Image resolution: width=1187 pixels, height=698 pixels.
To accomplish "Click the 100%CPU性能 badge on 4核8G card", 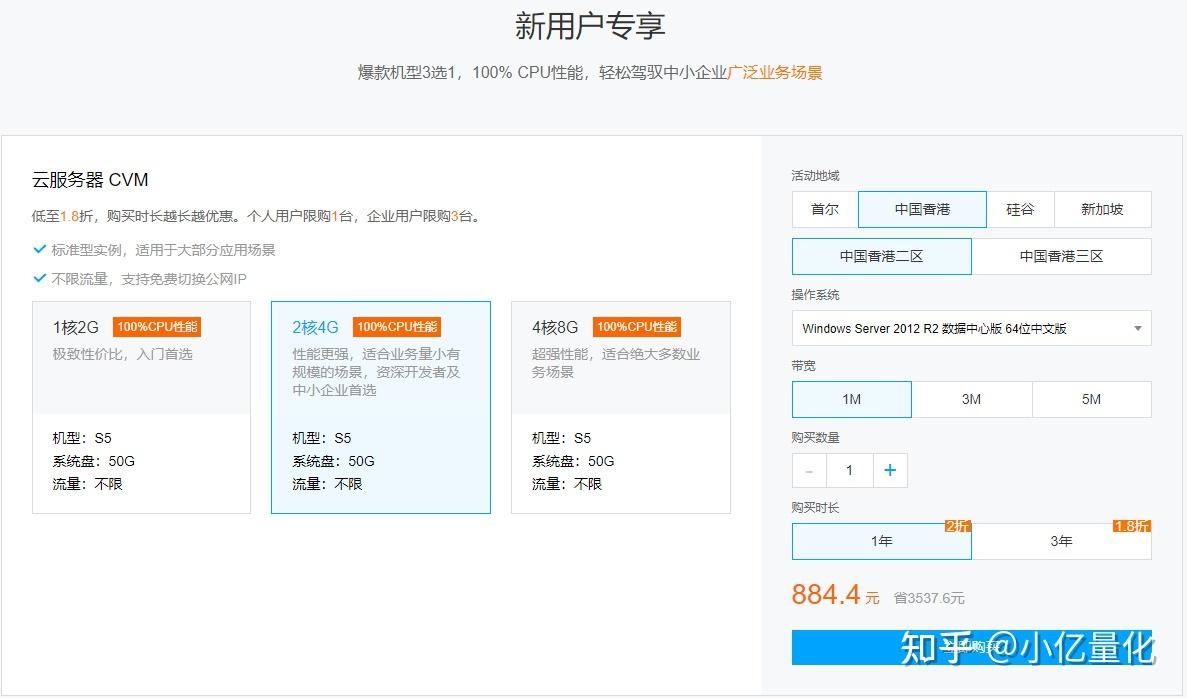I will point(636,326).
